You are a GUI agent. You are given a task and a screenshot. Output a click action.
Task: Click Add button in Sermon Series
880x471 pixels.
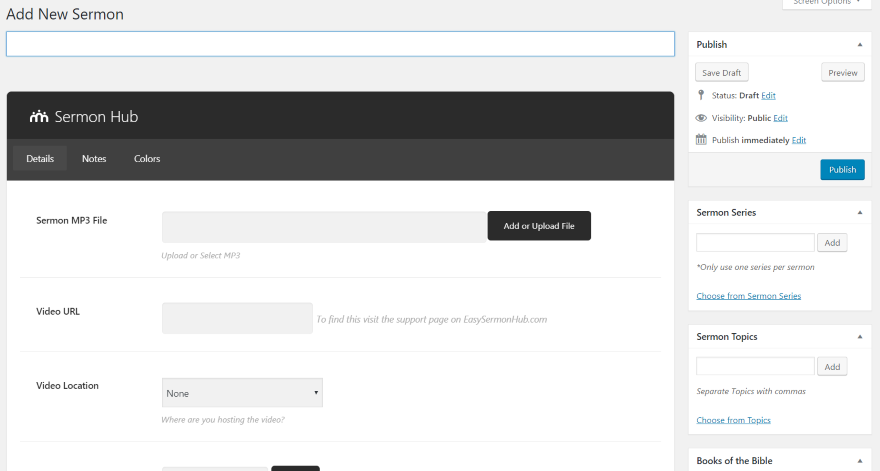[832, 243]
